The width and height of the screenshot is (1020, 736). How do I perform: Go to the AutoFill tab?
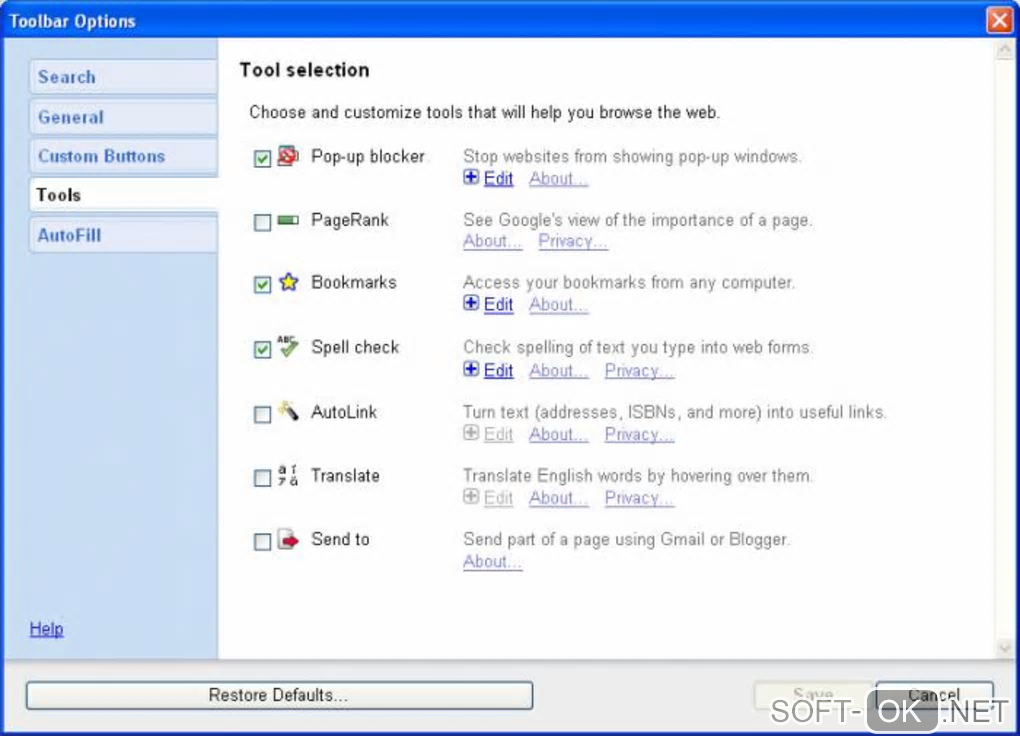[x=124, y=235]
